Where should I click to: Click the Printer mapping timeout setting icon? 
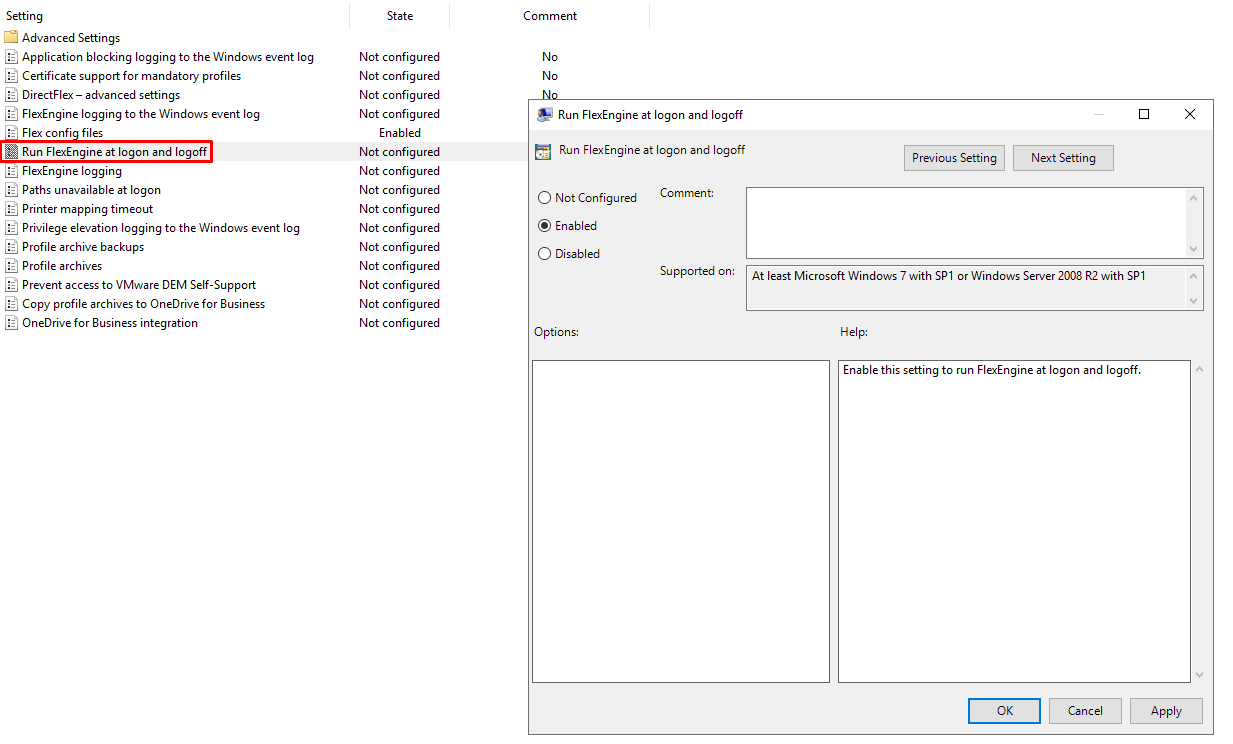coord(11,208)
